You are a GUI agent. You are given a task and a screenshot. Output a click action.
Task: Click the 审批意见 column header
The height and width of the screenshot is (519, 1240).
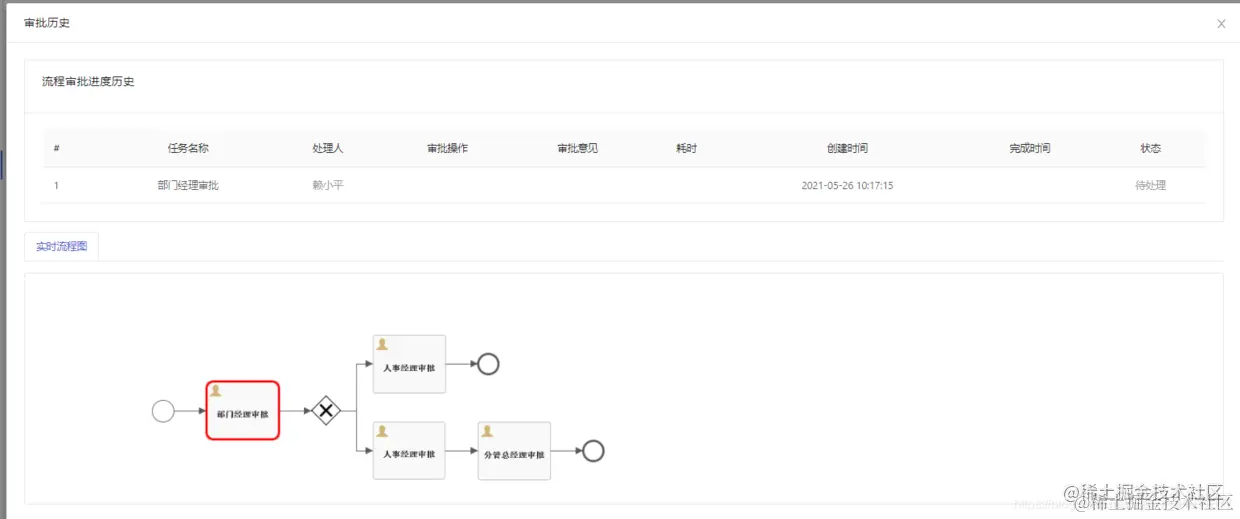pyautogui.click(x=577, y=148)
